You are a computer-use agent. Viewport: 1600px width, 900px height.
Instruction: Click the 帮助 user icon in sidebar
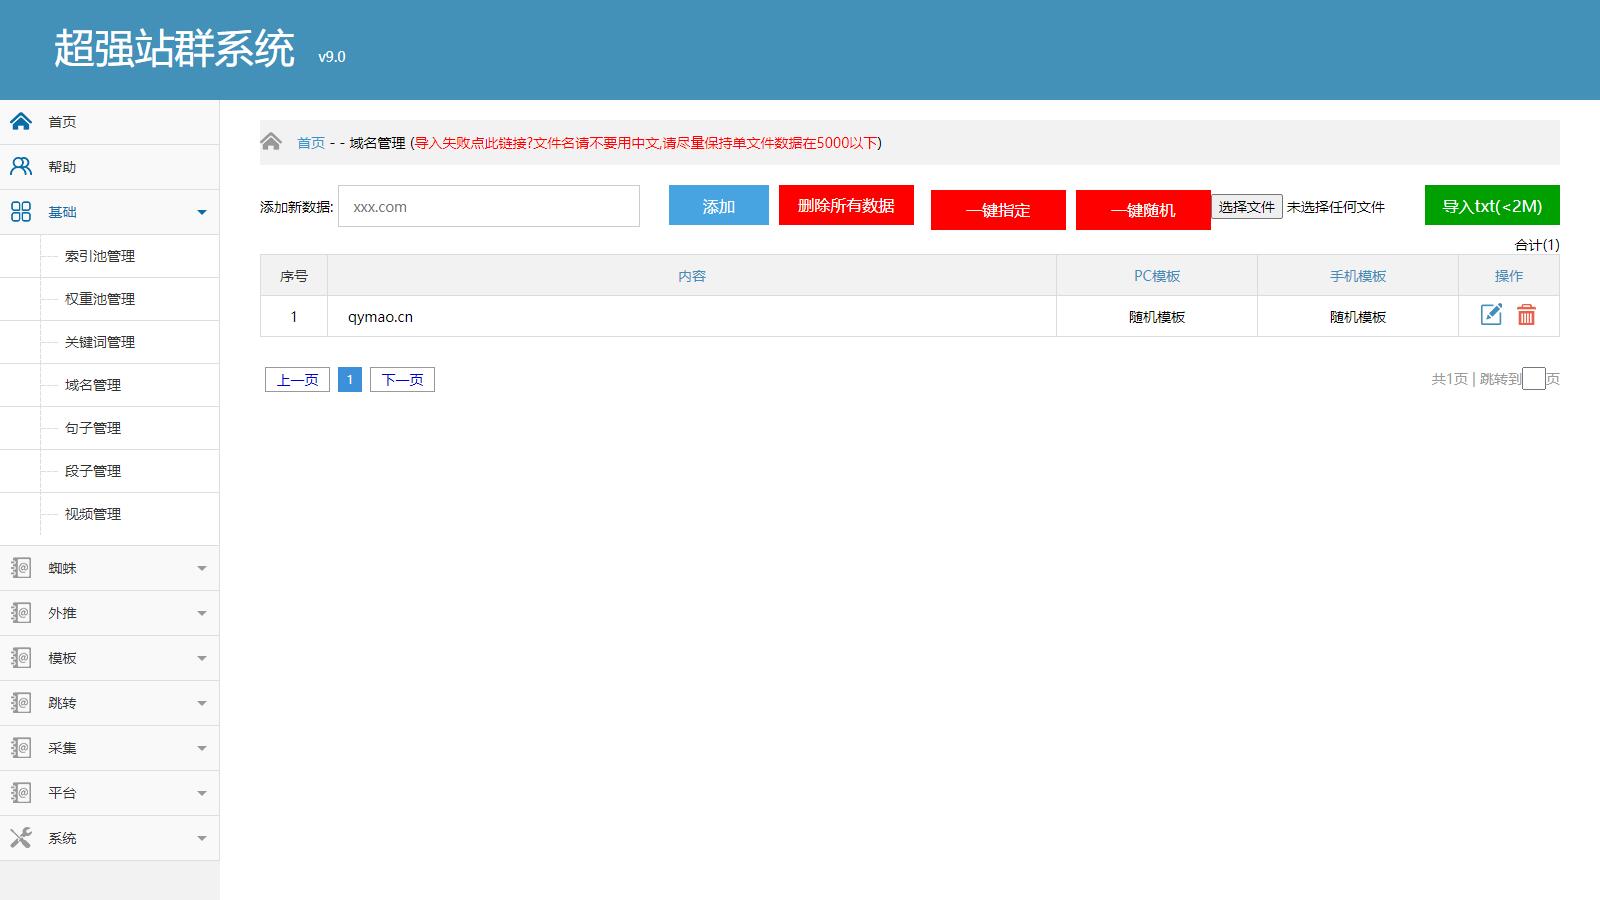click(x=21, y=167)
